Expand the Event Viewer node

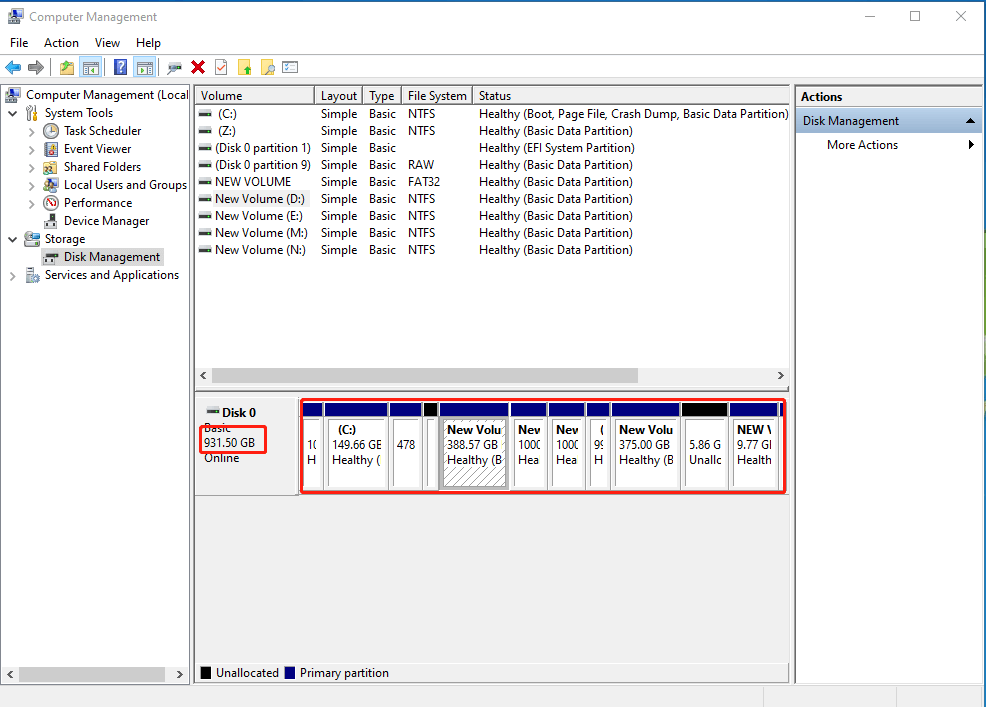[x=31, y=150]
